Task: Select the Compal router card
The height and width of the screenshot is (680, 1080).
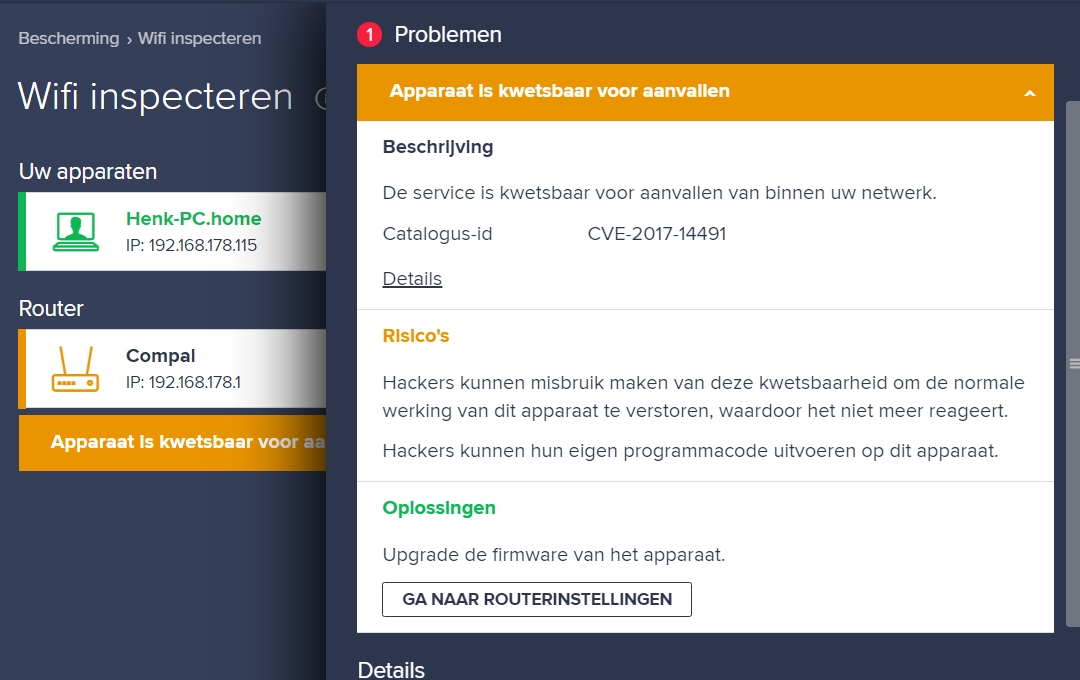Action: click(x=172, y=369)
